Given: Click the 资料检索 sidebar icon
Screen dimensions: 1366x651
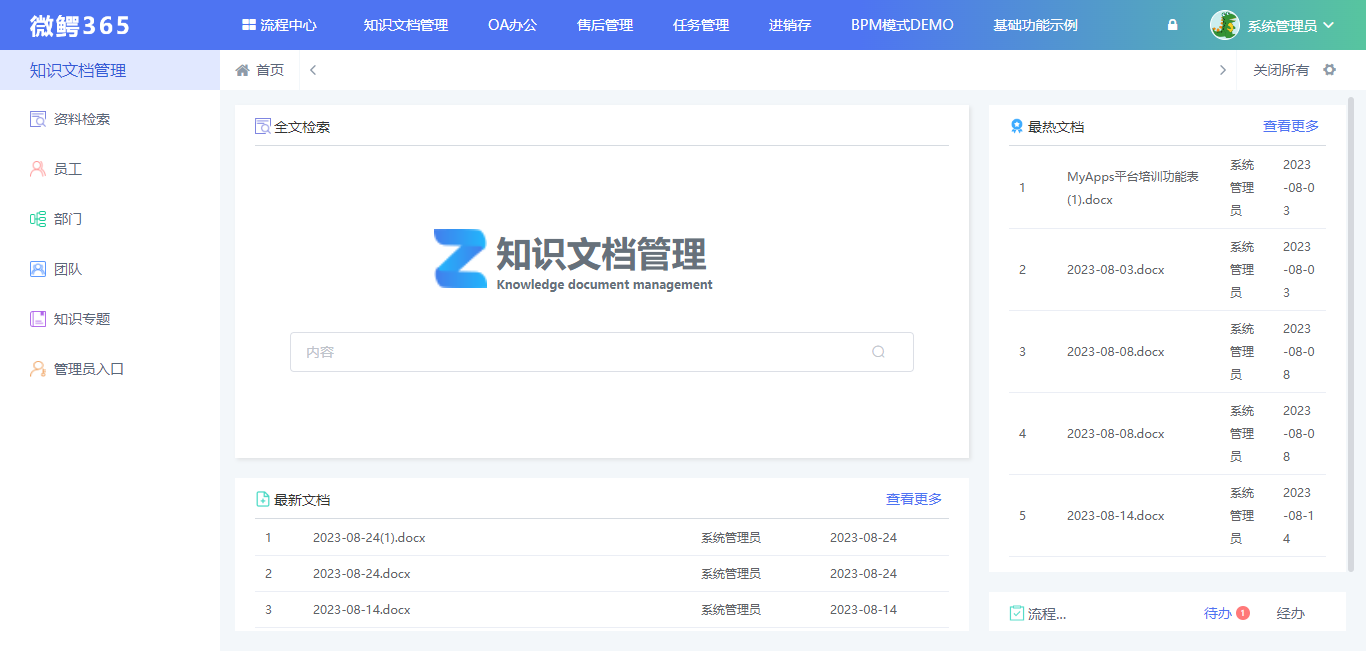Looking at the screenshot, I should point(38,119).
